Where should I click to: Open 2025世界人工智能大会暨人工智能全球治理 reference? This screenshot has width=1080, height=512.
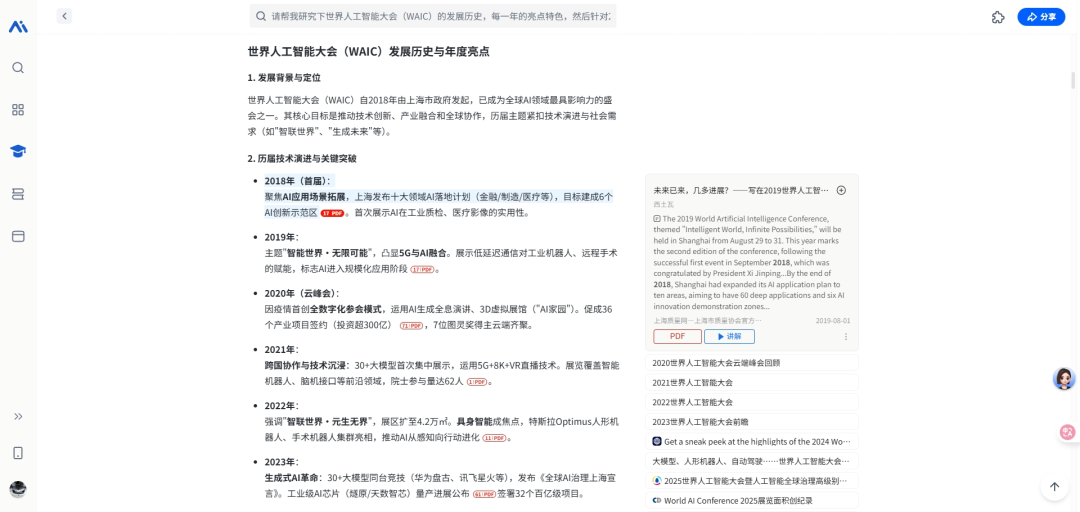pos(751,481)
